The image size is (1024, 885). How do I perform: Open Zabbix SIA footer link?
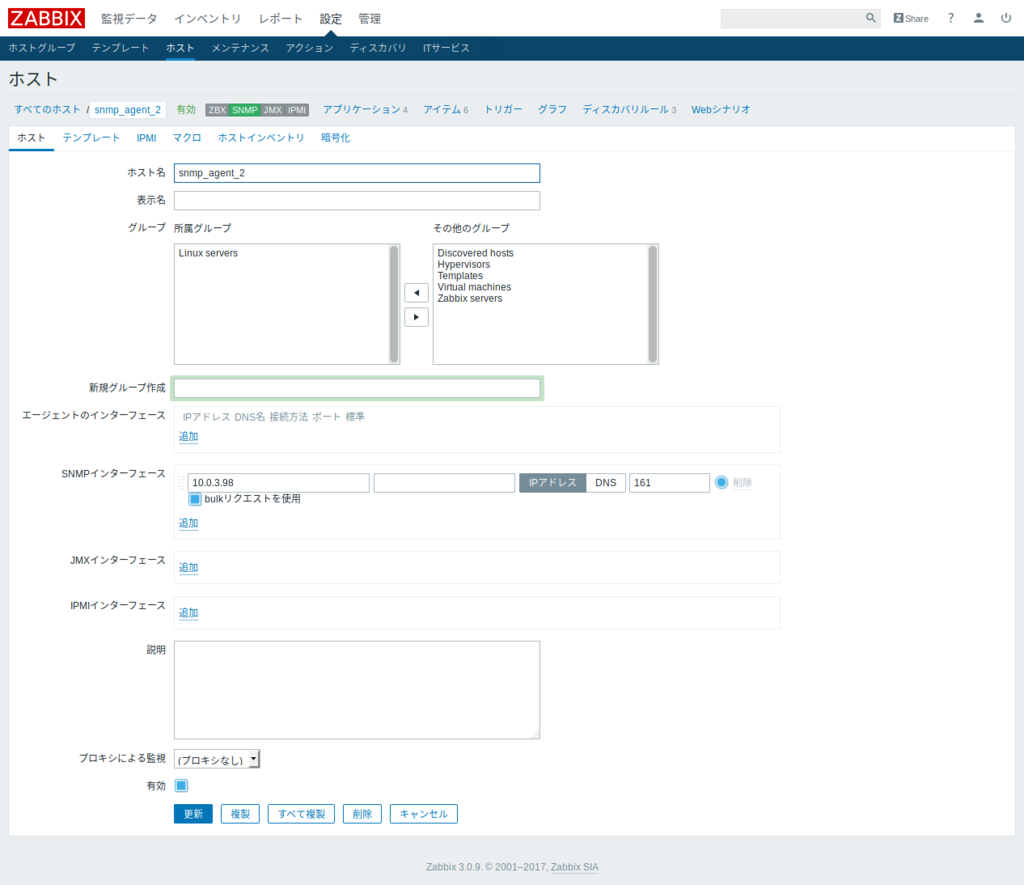coord(575,867)
